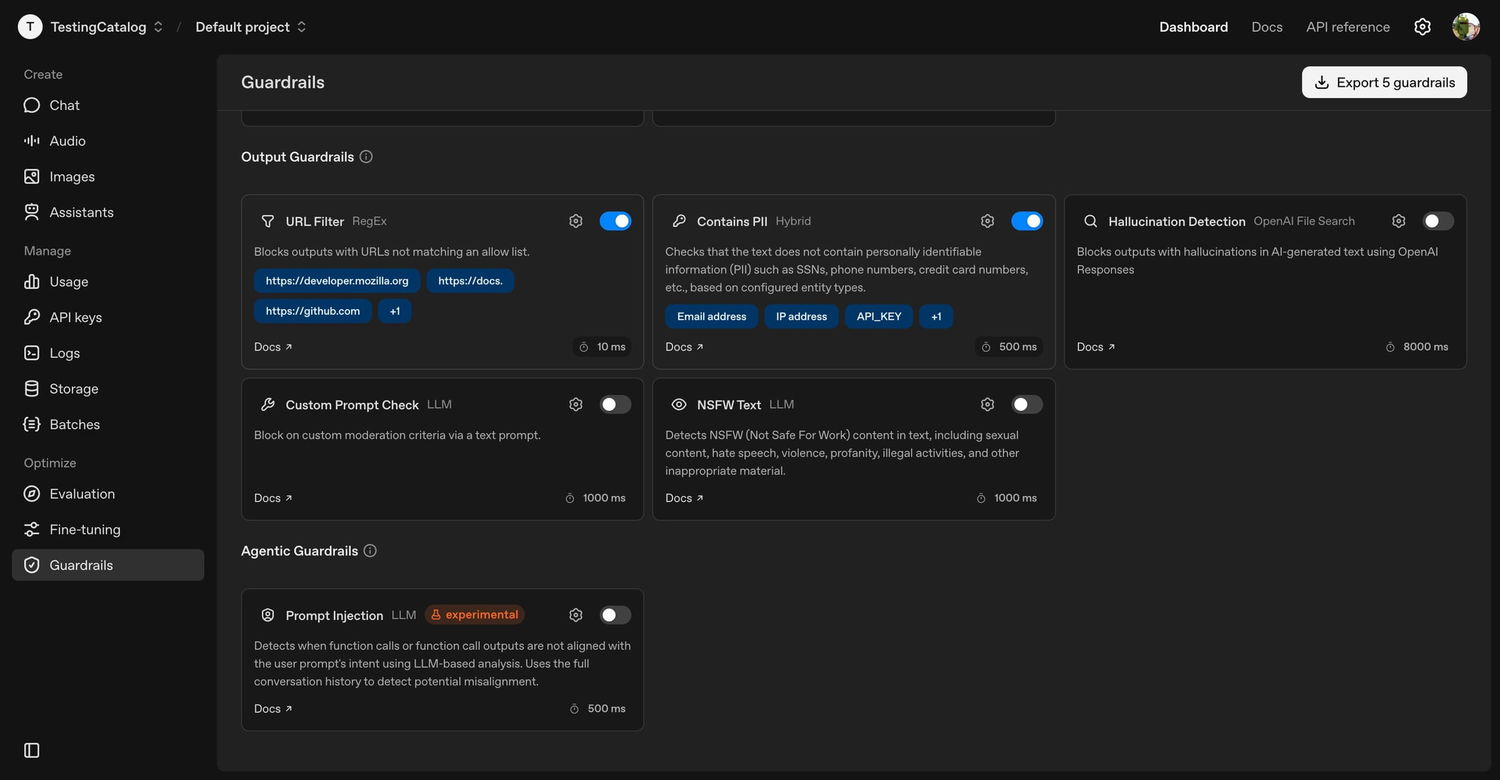This screenshot has height=780, width=1500.
Task: Open the Default project dropdown
Action: coord(251,27)
